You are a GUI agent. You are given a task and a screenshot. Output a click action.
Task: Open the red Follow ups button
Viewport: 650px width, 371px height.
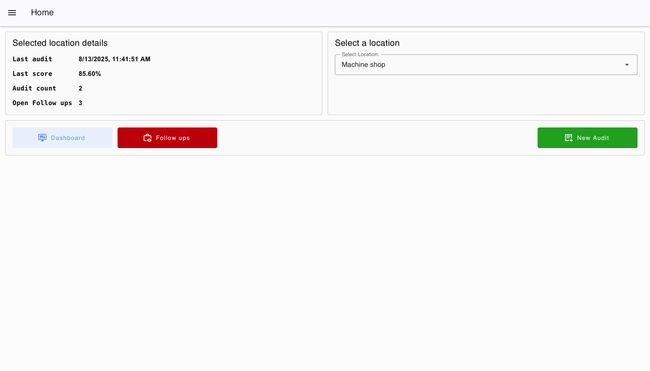tap(167, 138)
